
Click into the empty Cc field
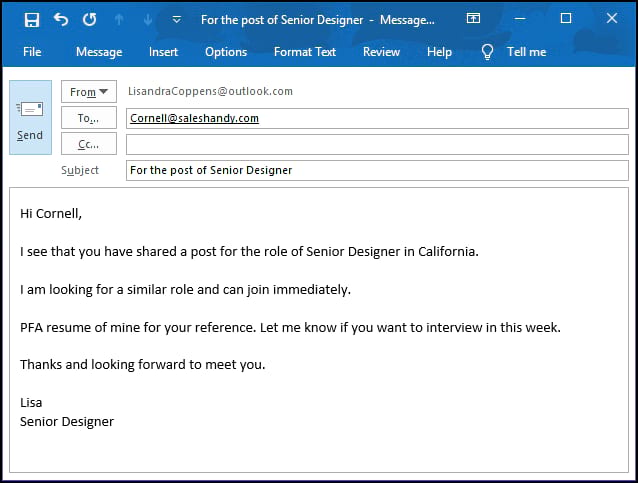coord(377,144)
